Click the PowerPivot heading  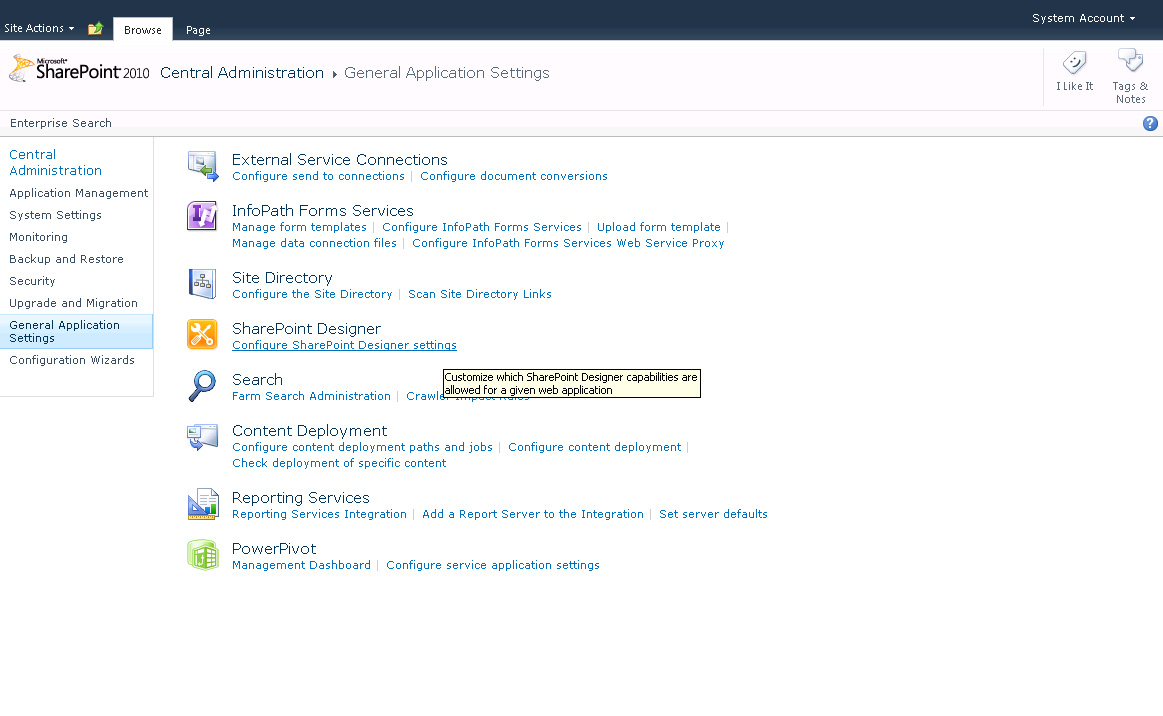[x=274, y=549]
